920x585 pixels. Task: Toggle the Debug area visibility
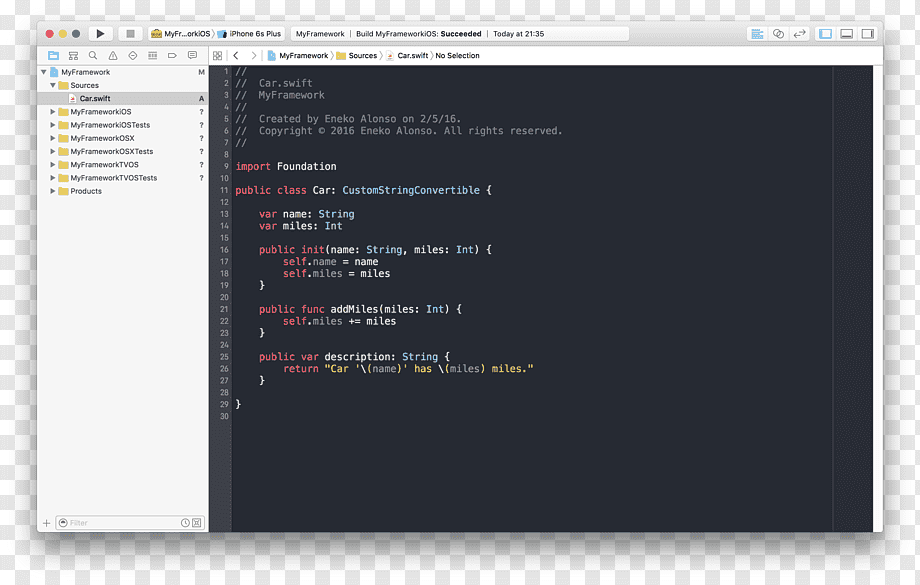847,34
